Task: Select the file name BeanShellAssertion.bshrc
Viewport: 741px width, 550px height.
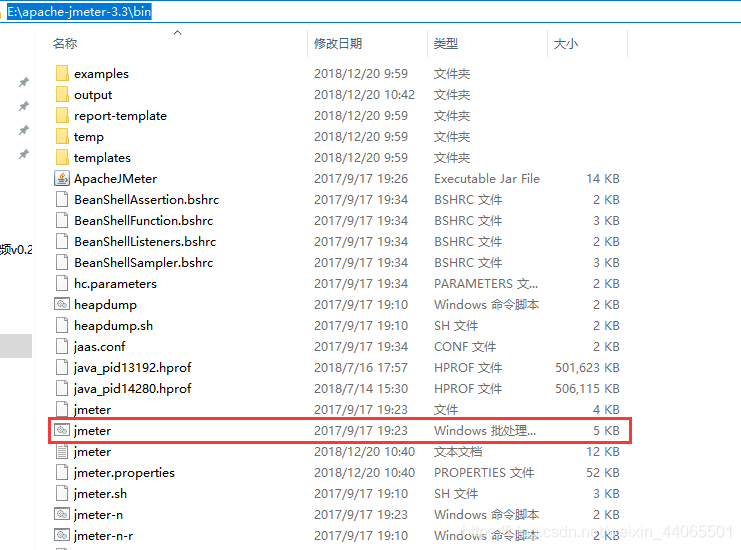Action: tap(146, 199)
